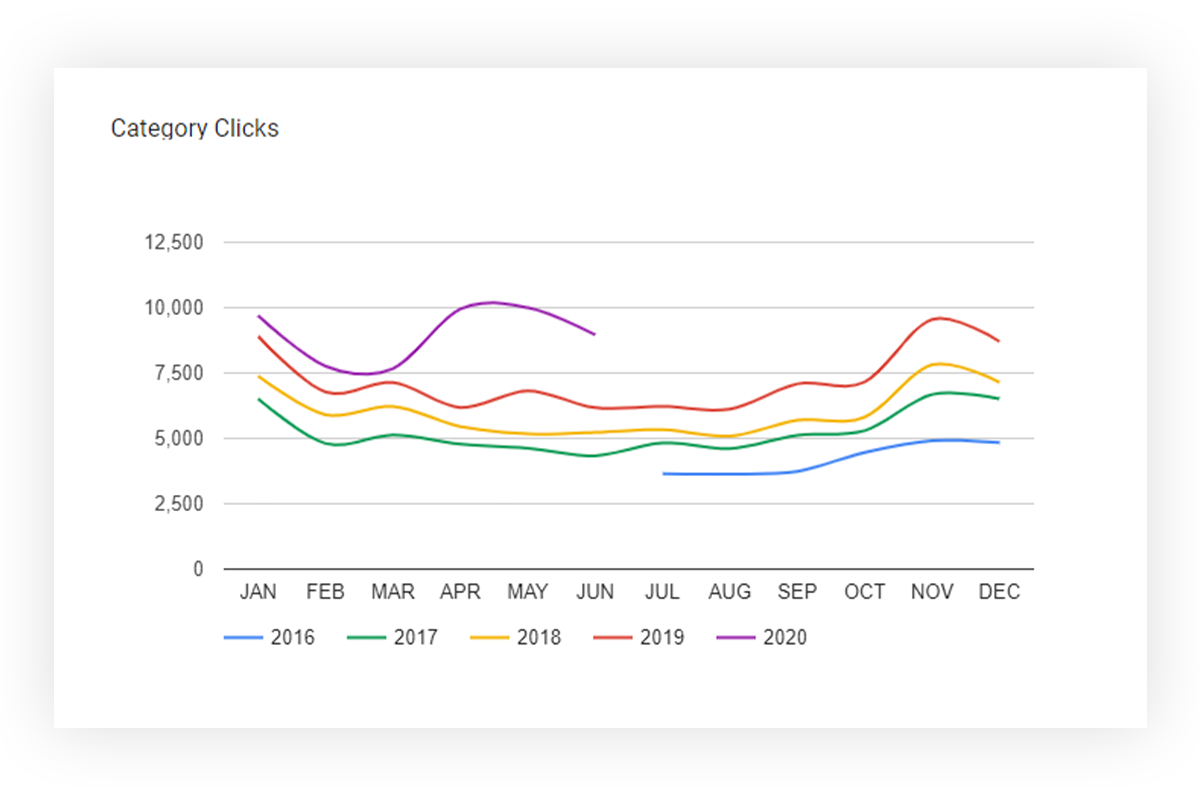Toggle the 2018 series in the legend
This screenshot has height=801, width=1200.
click(515, 638)
